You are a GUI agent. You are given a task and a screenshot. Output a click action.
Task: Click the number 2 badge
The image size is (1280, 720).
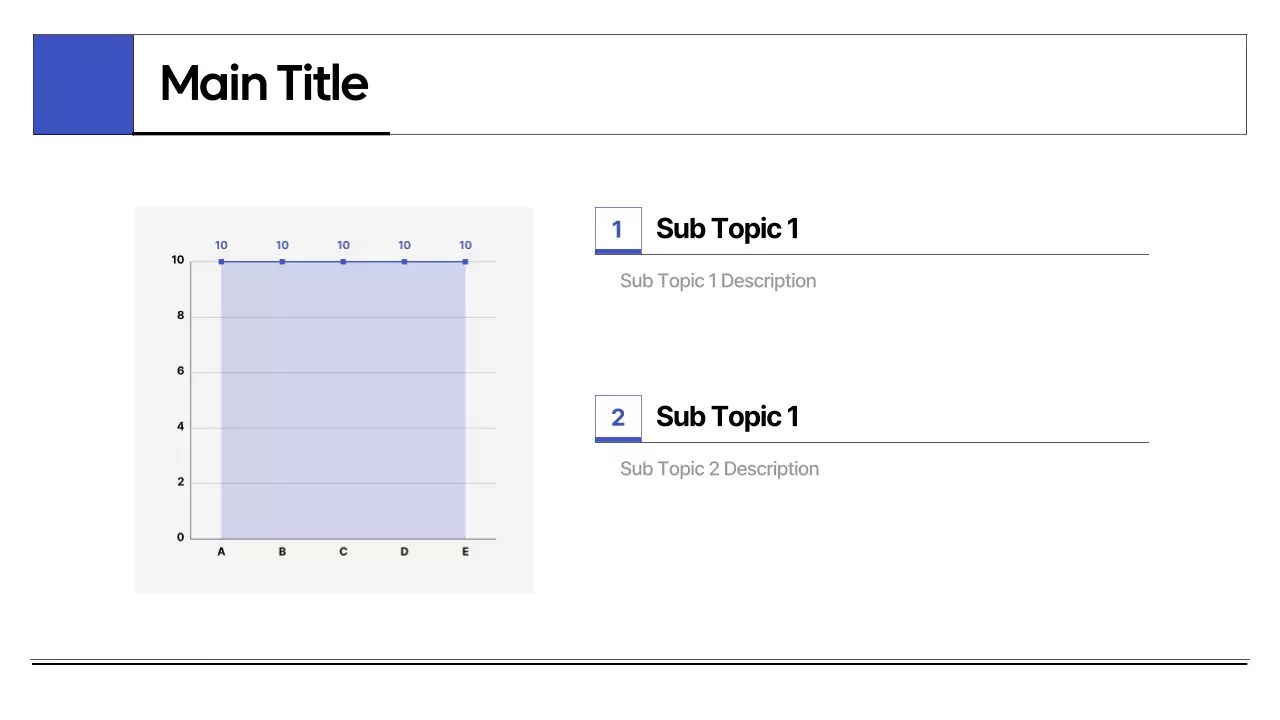(x=617, y=417)
